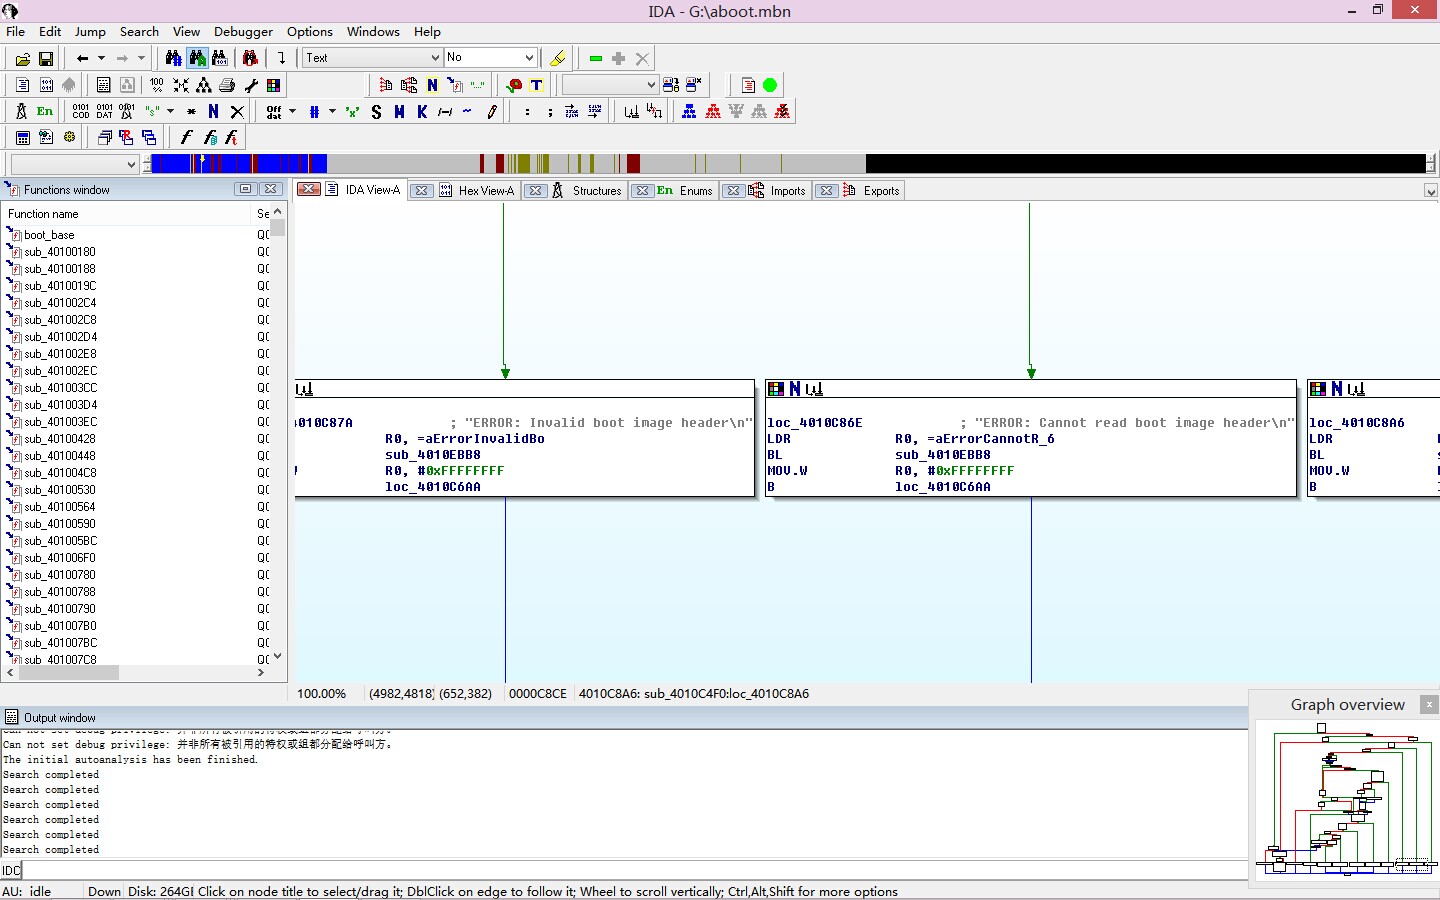Expand the No dropdown next to Text
Image resolution: width=1440 pixels, height=900 pixels.
(x=491, y=58)
